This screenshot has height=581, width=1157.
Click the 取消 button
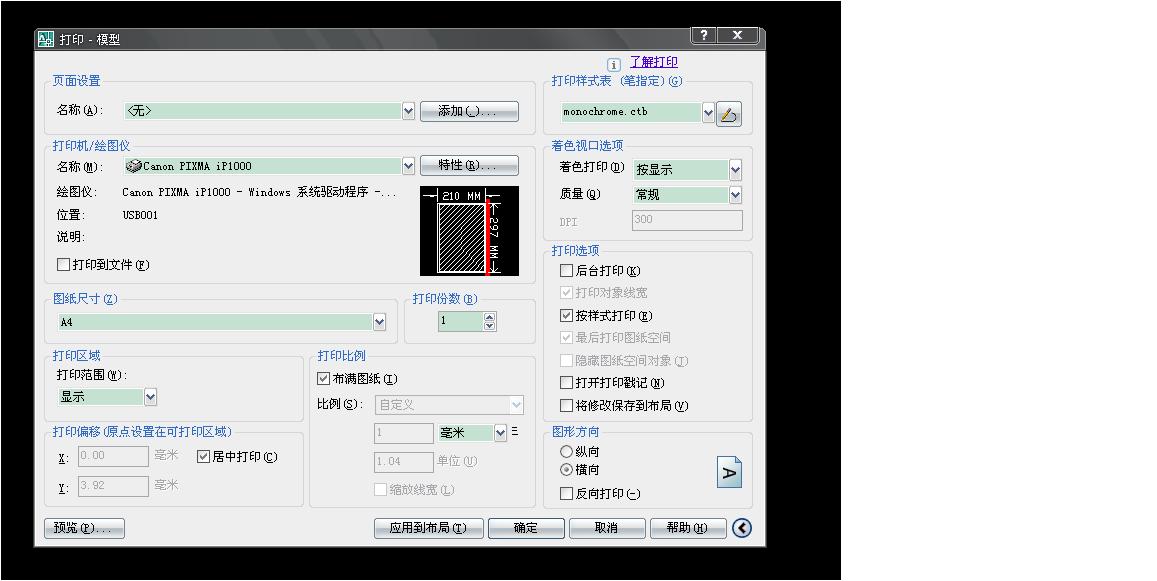click(x=607, y=529)
